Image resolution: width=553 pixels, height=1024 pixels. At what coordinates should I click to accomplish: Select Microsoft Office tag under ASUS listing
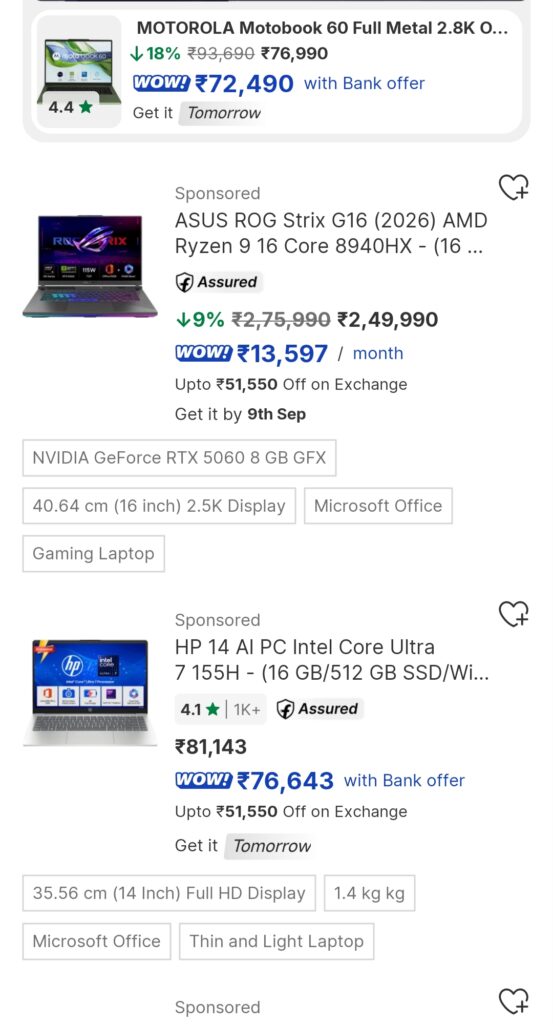click(378, 505)
